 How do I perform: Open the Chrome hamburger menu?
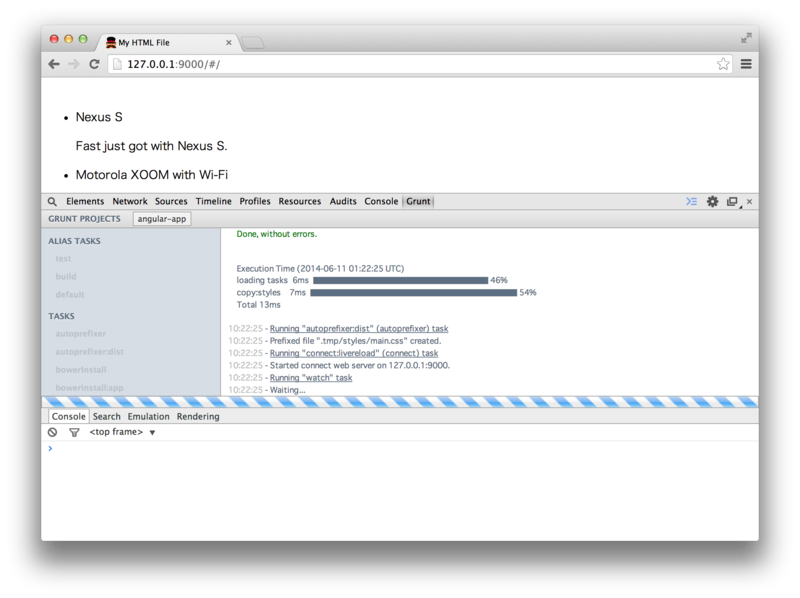tap(746, 64)
